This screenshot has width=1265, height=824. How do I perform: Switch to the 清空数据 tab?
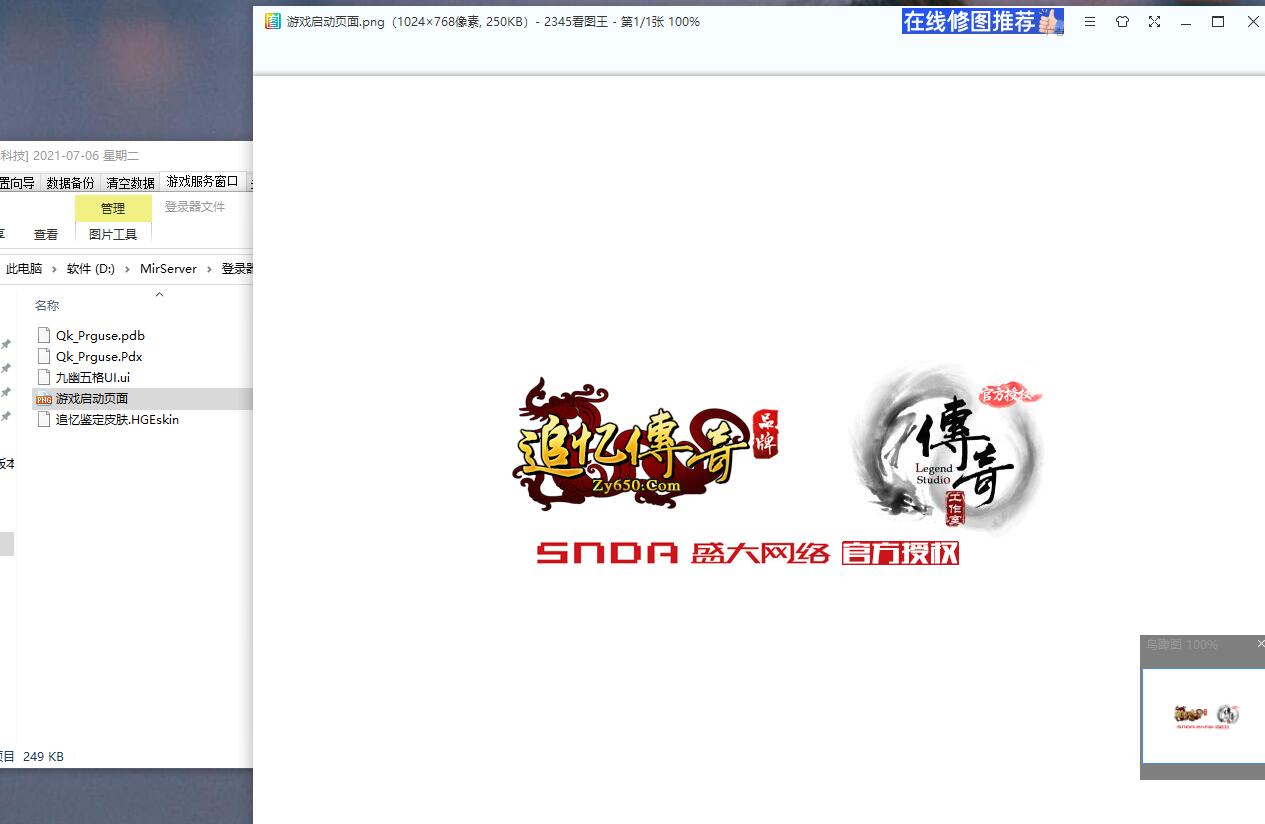(x=131, y=182)
